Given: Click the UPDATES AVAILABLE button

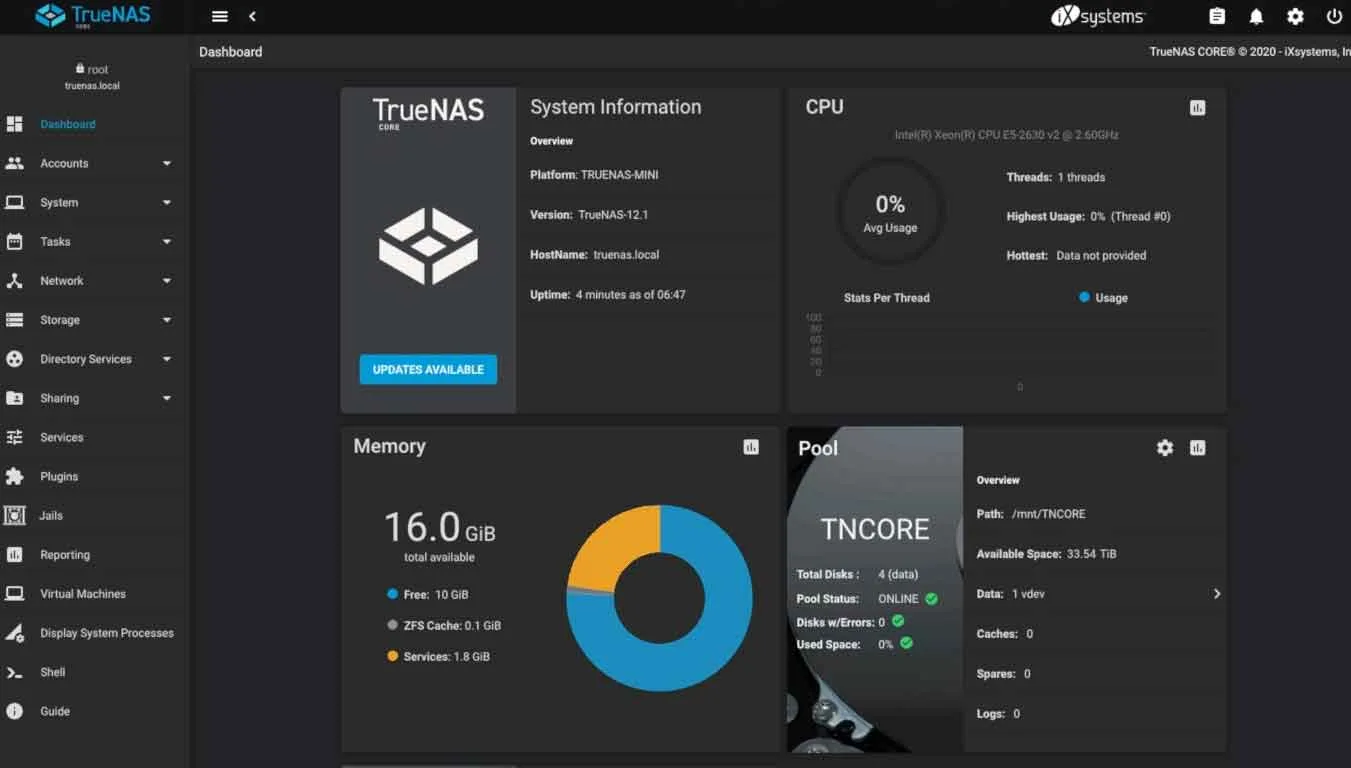Looking at the screenshot, I should pyautogui.click(x=428, y=369).
